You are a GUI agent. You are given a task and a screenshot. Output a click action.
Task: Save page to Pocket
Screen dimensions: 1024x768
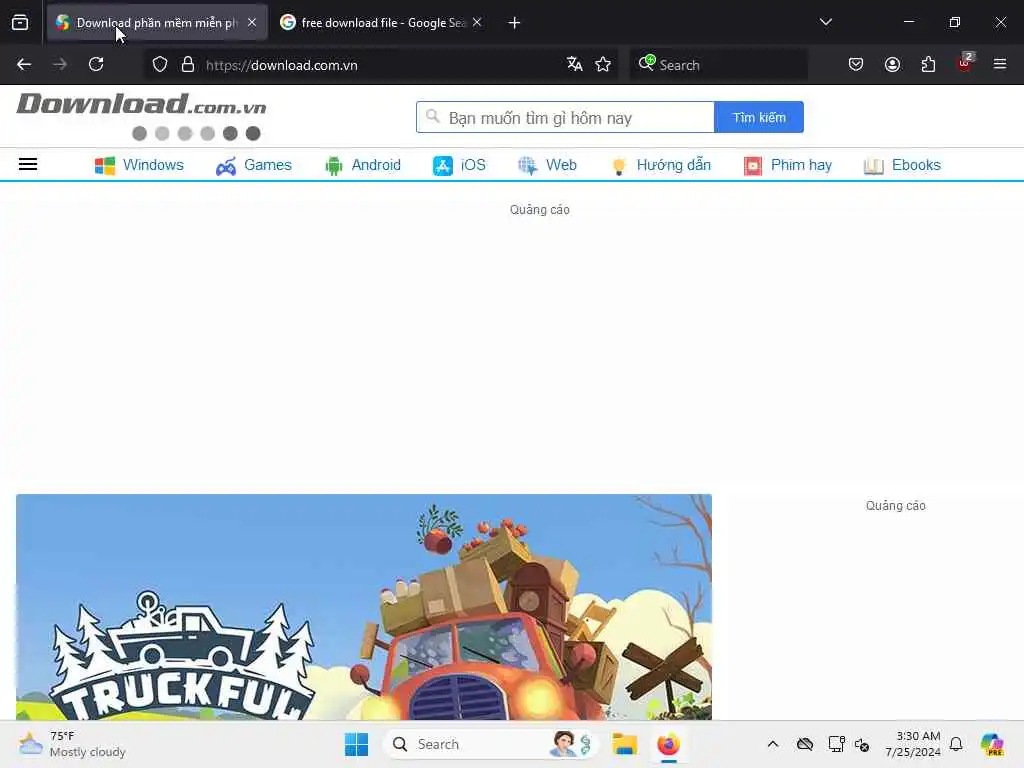point(856,65)
